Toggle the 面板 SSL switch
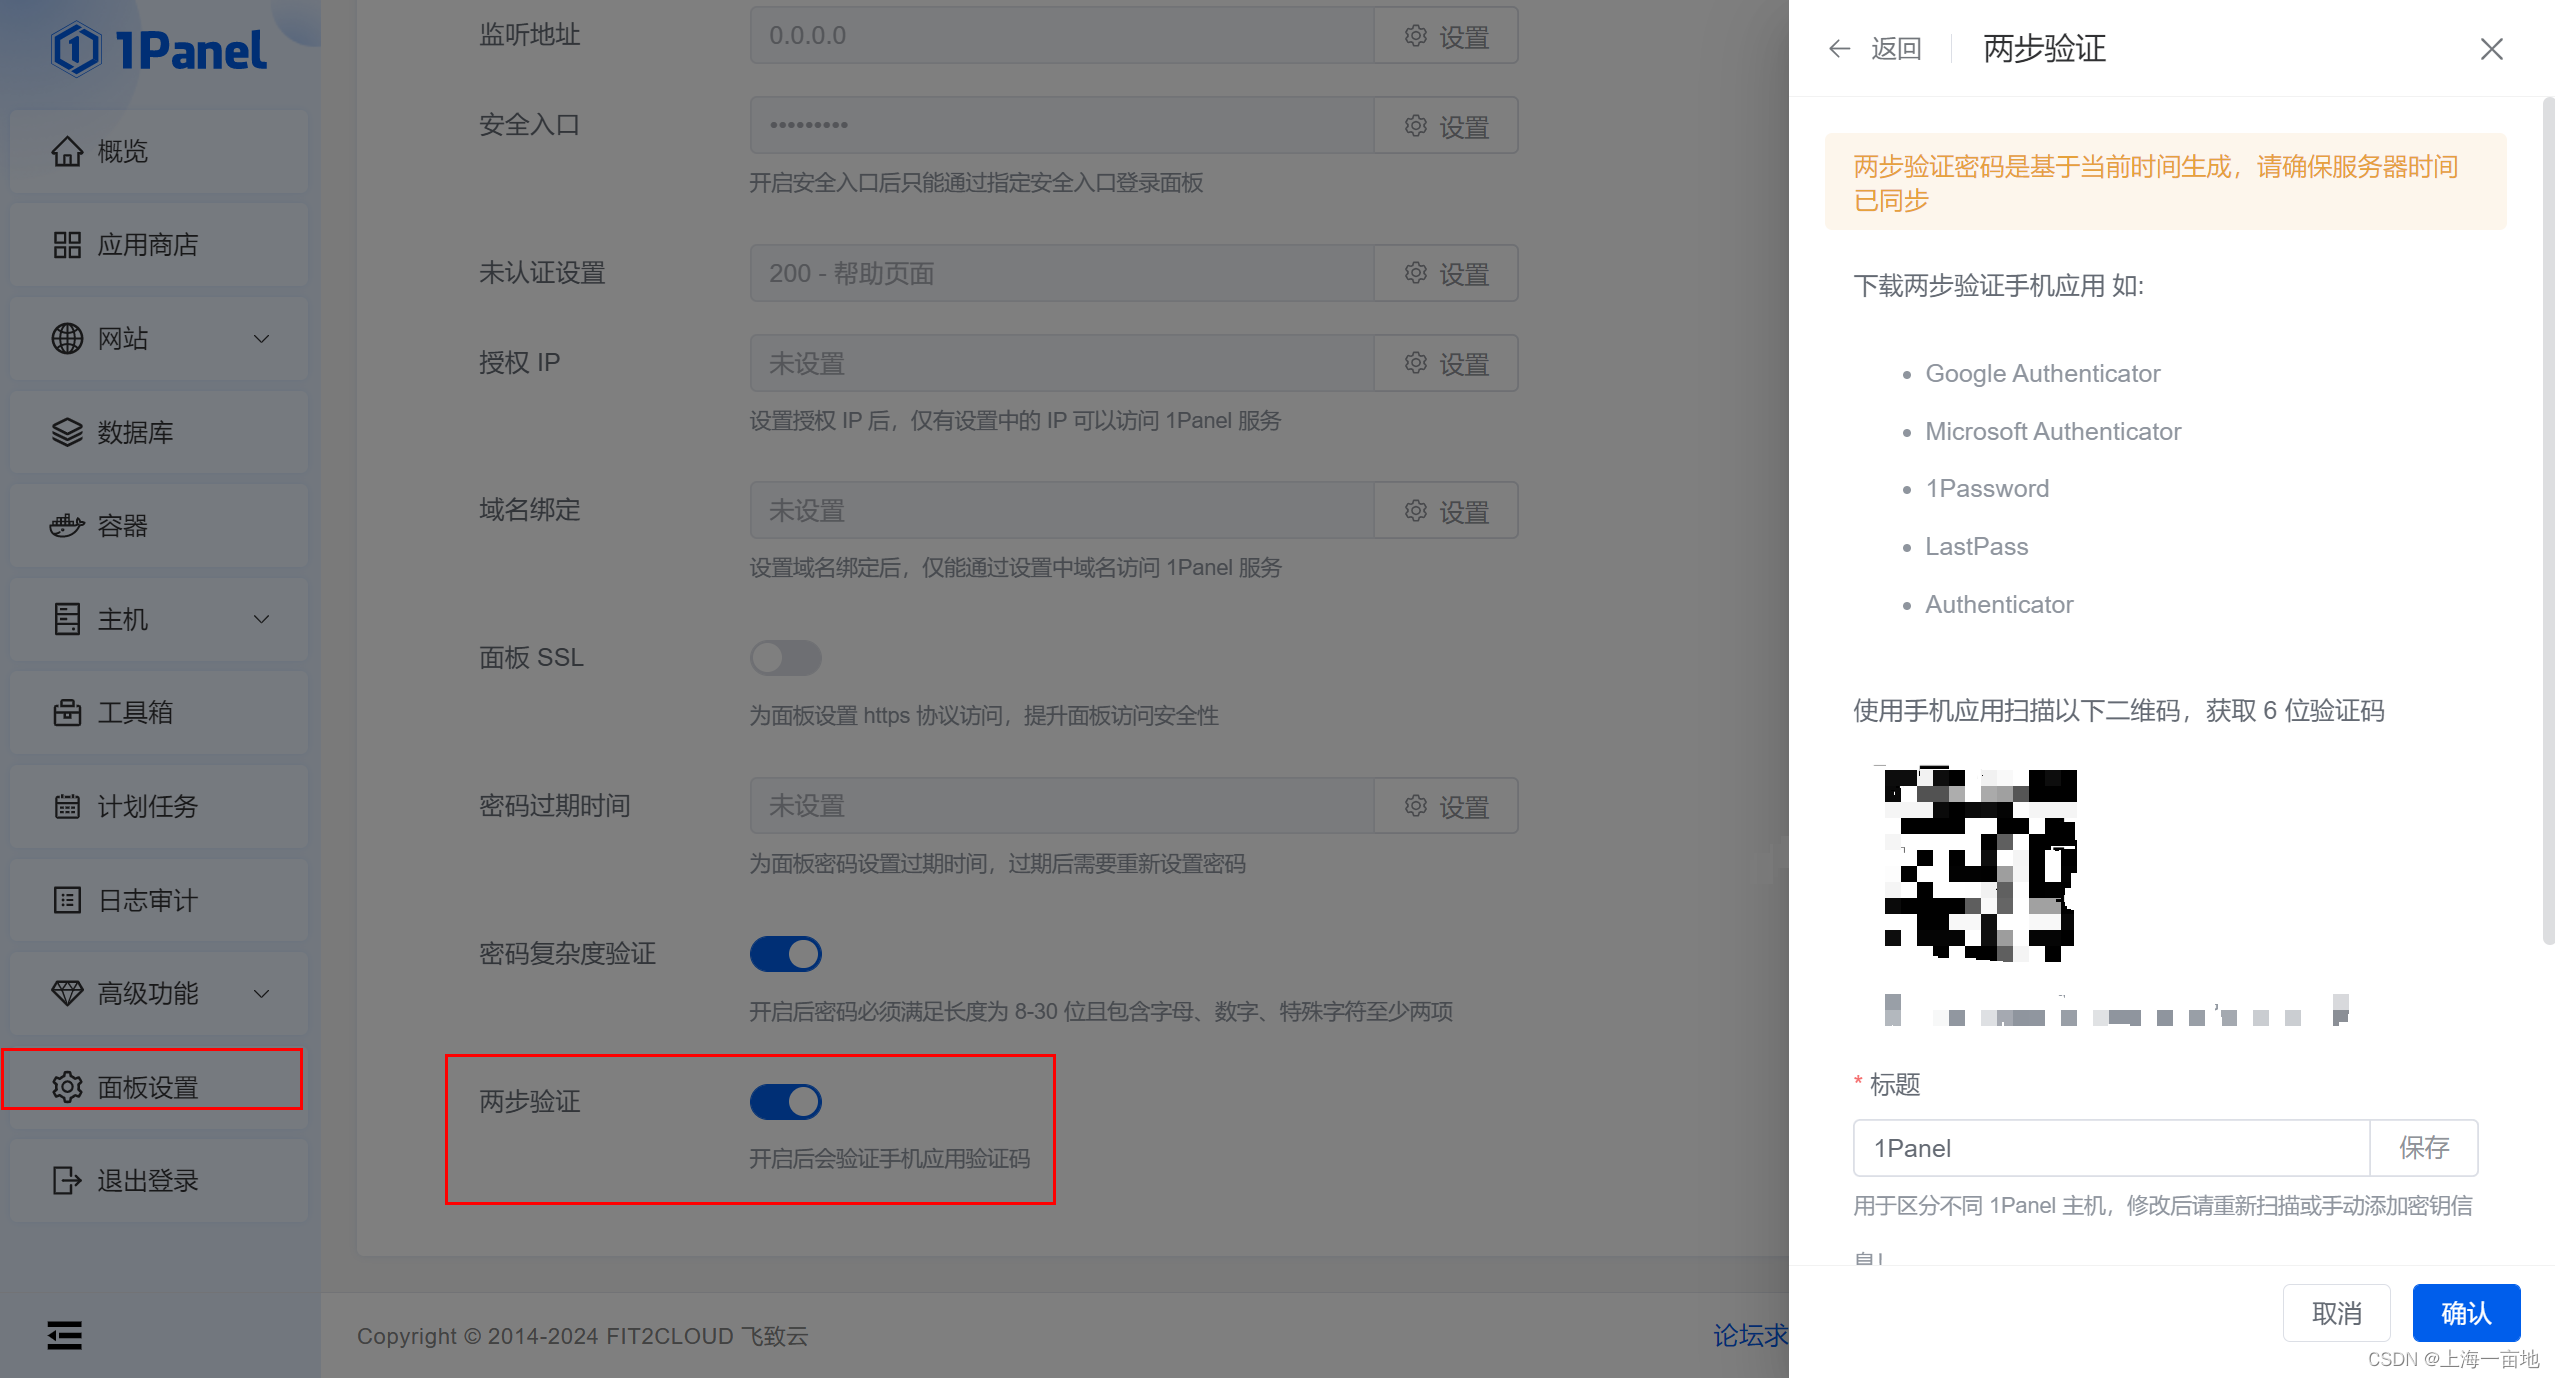2555x1378 pixels. [786, 658]
